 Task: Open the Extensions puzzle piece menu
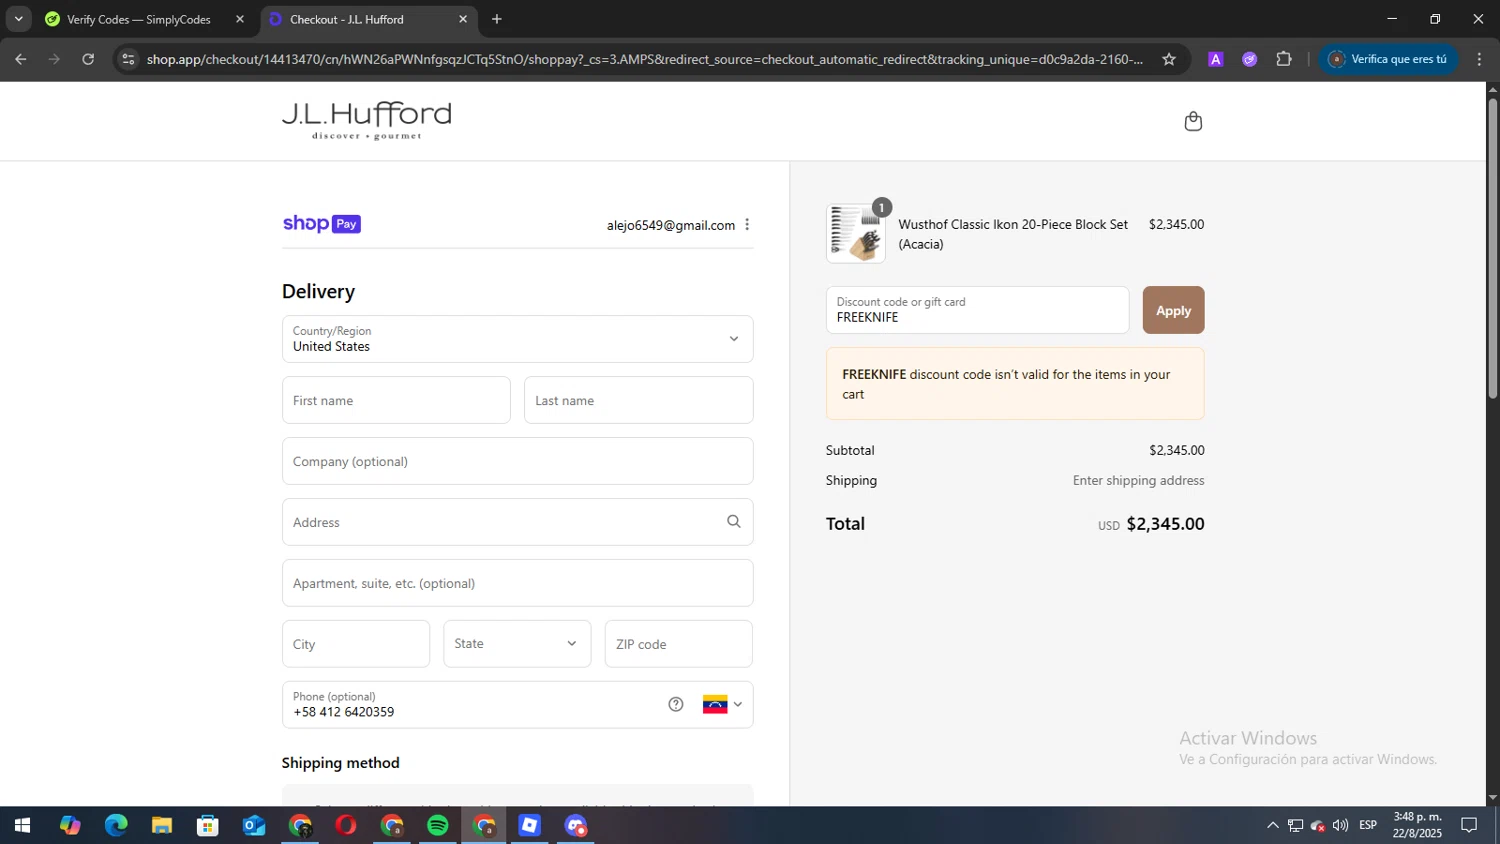pos(1284,59)
